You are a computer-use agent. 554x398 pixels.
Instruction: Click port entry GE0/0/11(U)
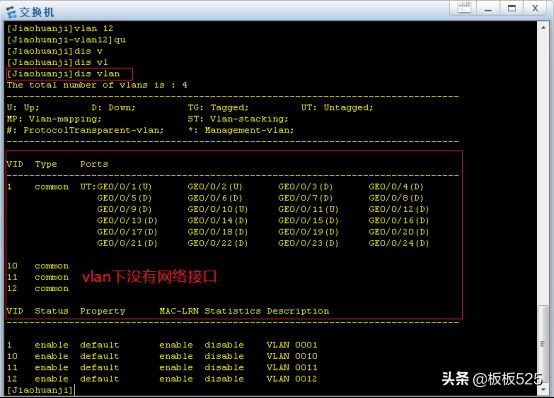pos(308,209)
